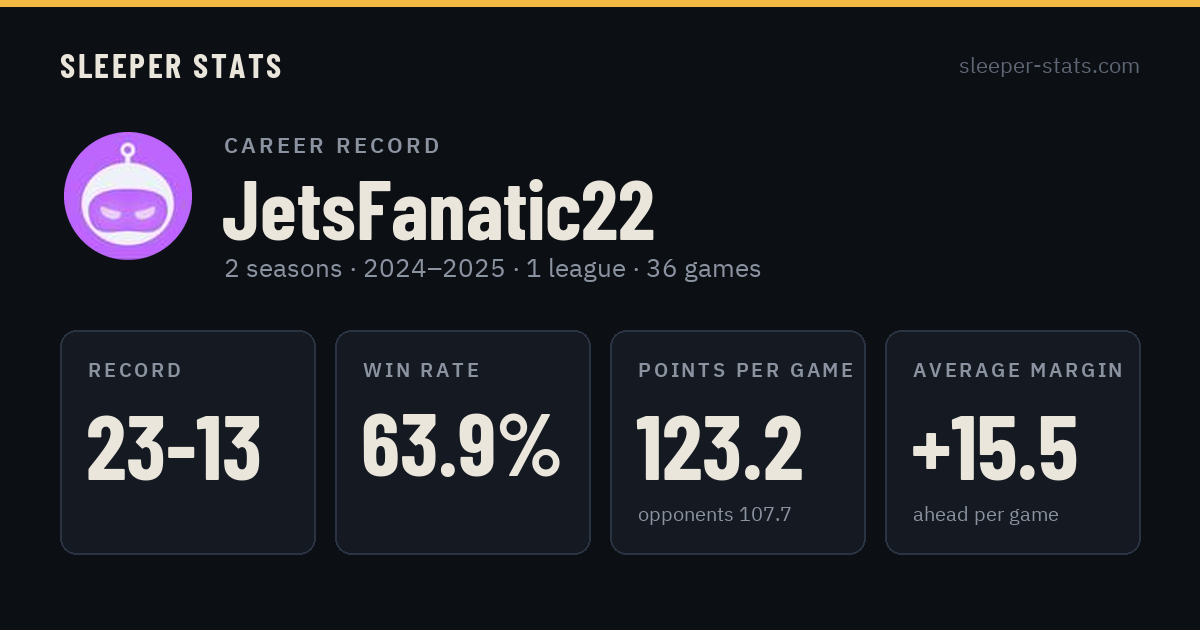The width and height of the screenshot is (1200, 630).
Task: Click the AVERAGE MARGIN label text
Action: 1018,371
